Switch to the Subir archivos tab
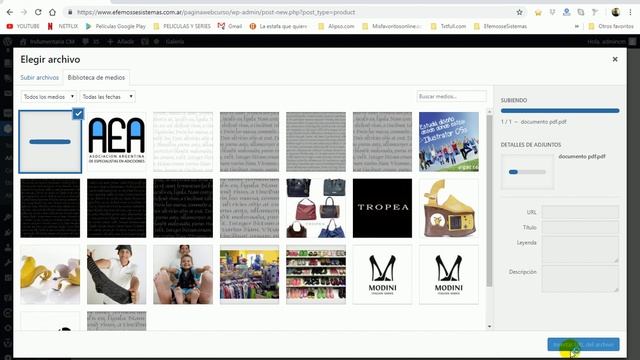Image resolution: width=640 pixels, height=360 pixels. 40,77
